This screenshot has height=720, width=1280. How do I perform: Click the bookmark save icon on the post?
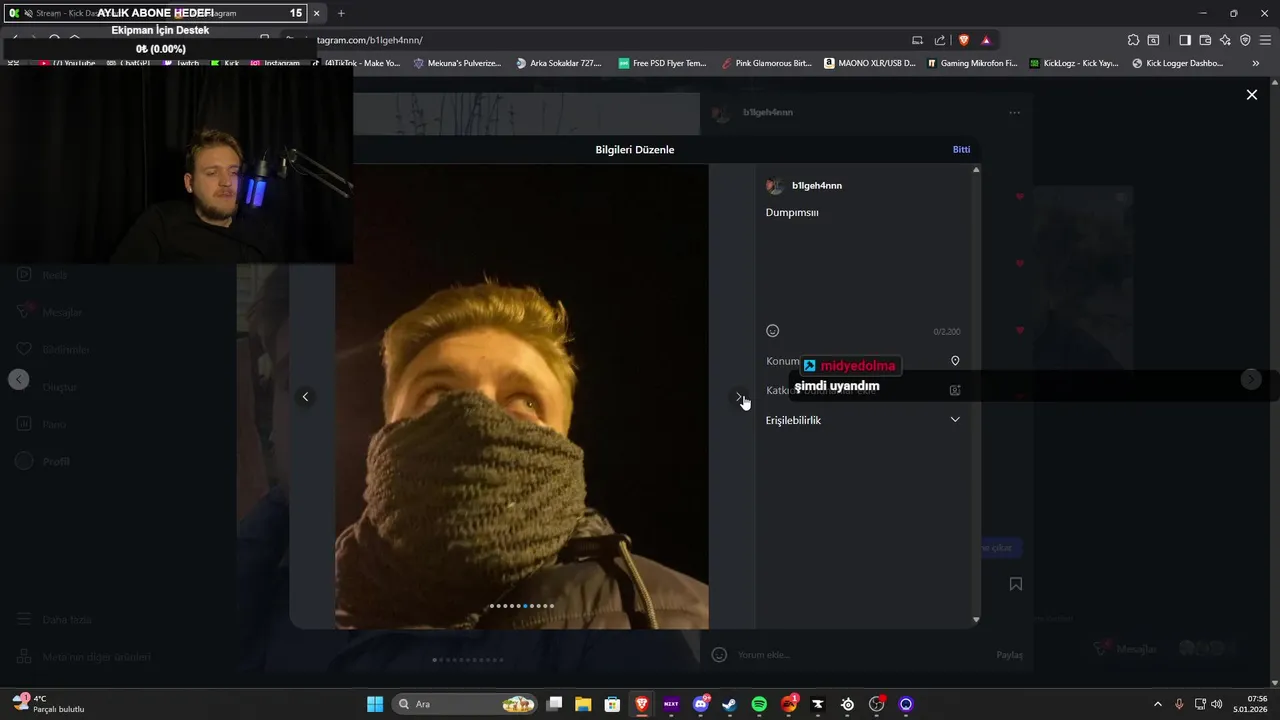pyautogui.click(x=1015, y=584)
